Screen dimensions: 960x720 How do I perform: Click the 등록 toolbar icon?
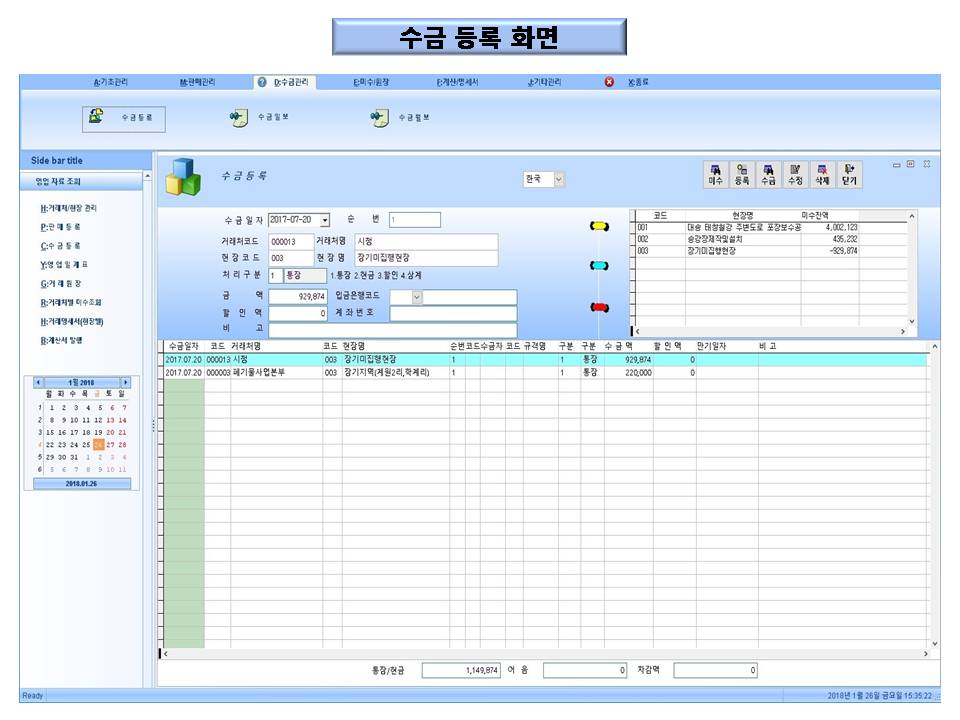pyautogui.click(x=742, y=175)
